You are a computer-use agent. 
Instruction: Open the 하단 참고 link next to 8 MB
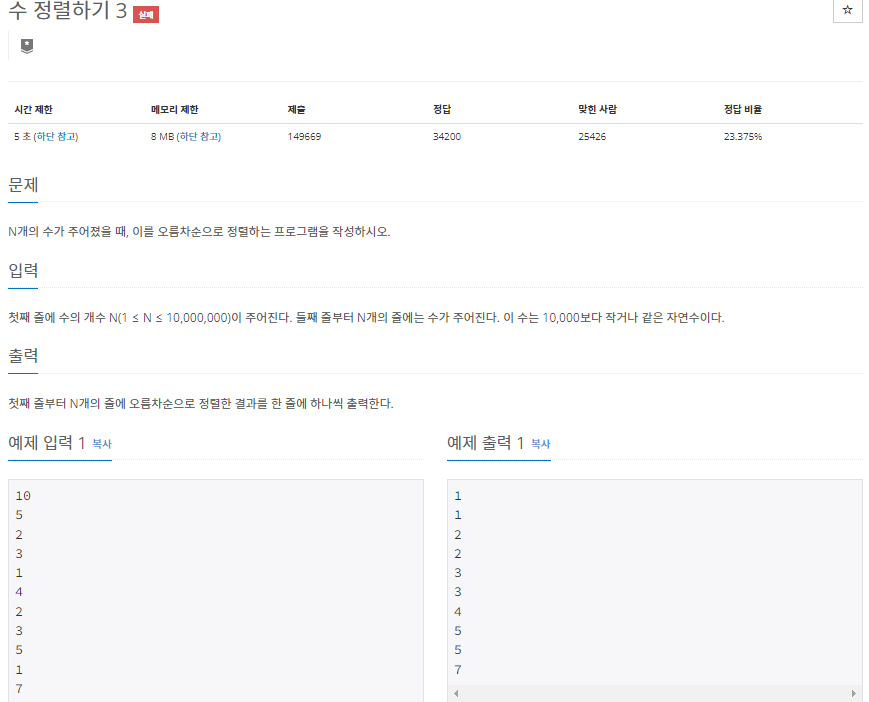[x=200, y=136]
